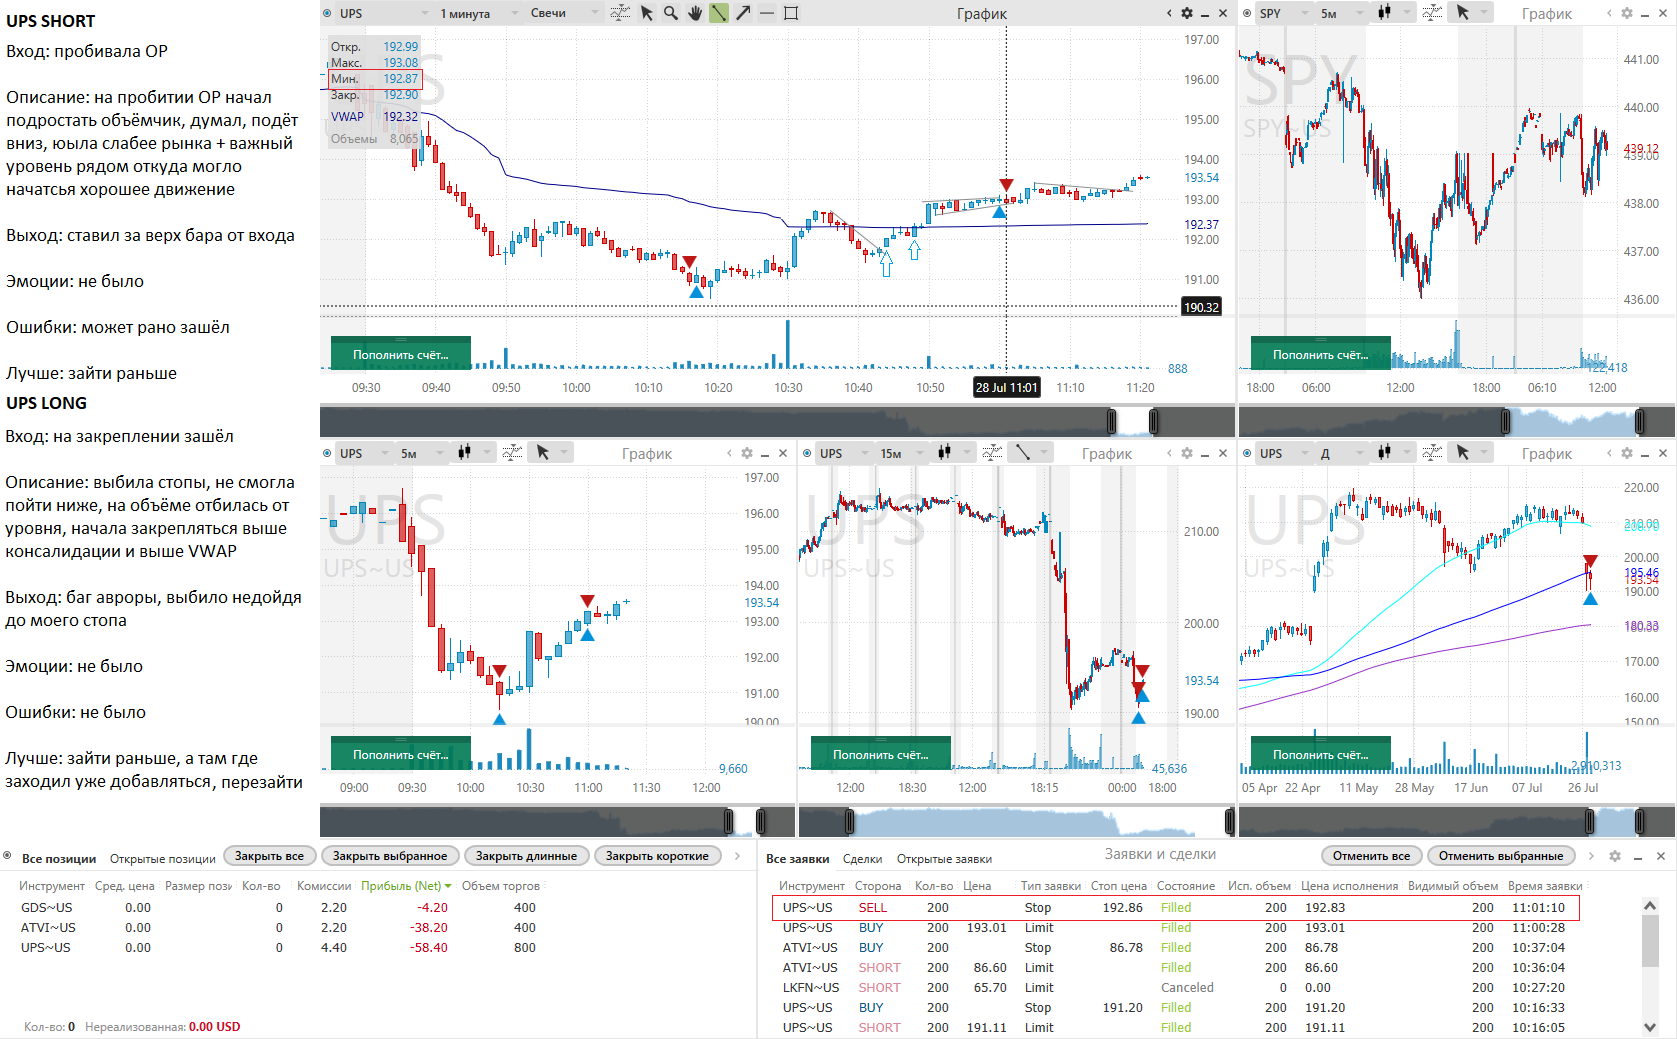Screen dimensions: 1677x1039
Task: Select the horizontal line tool in the 1-minute chart
Action: tap(767, 13)
